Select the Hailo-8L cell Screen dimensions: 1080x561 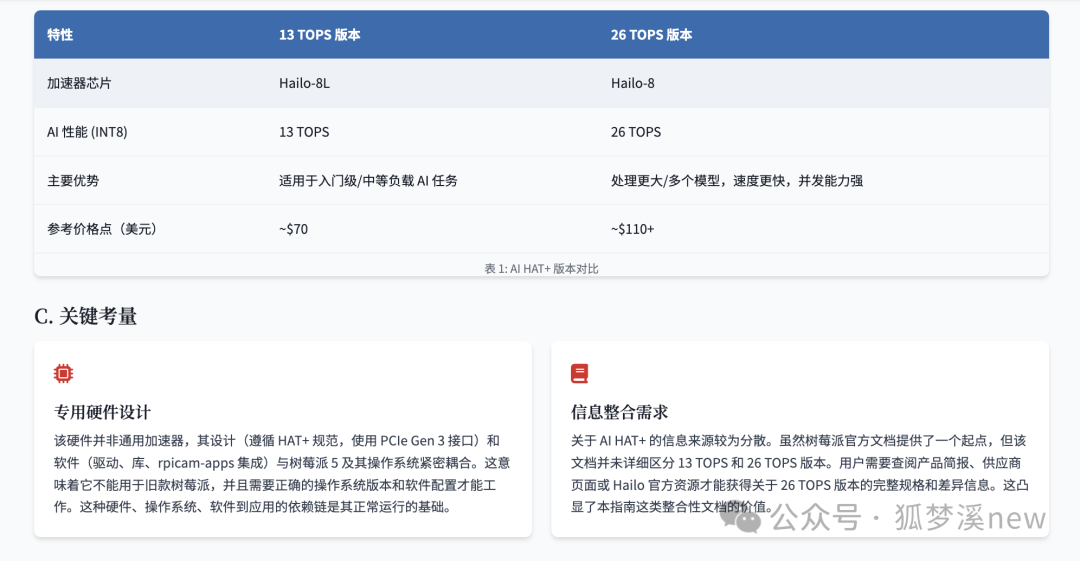pyautogui.click(x=304, y=83)
